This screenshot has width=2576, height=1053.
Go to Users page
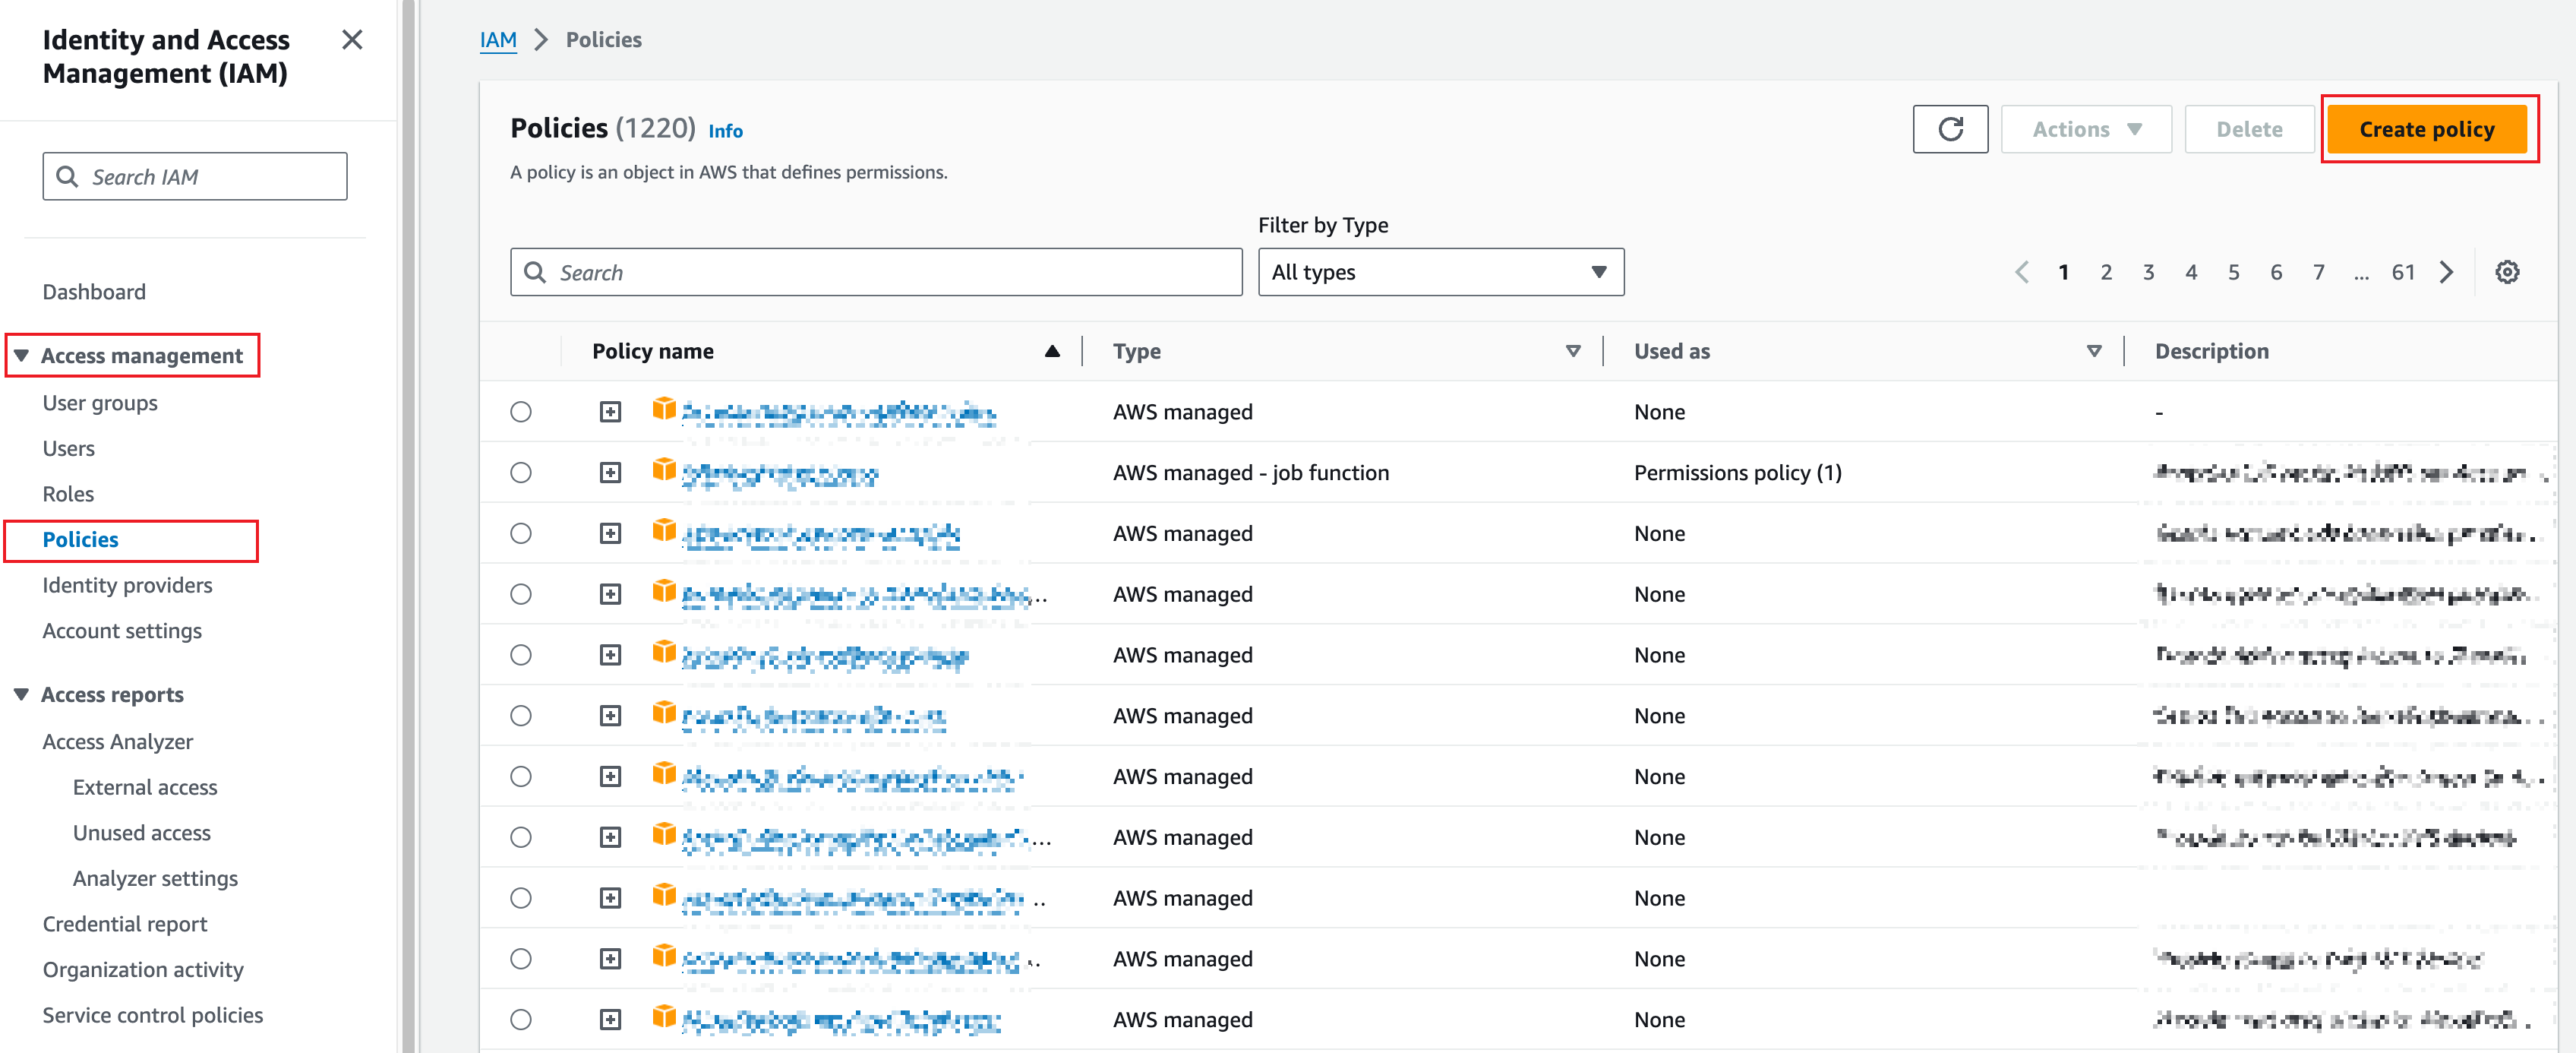point(69,448)
